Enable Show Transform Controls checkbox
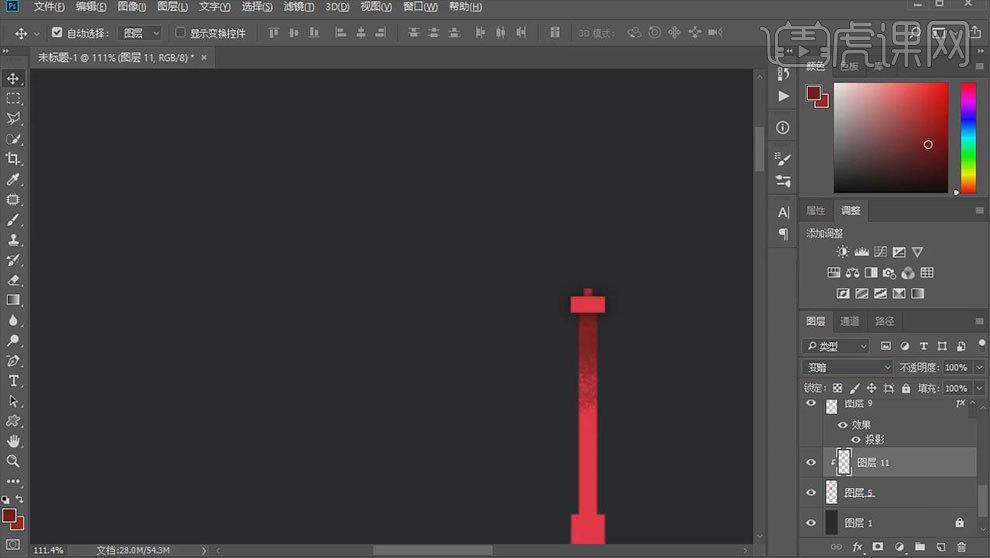990x558 pixels. coord(180,32)
